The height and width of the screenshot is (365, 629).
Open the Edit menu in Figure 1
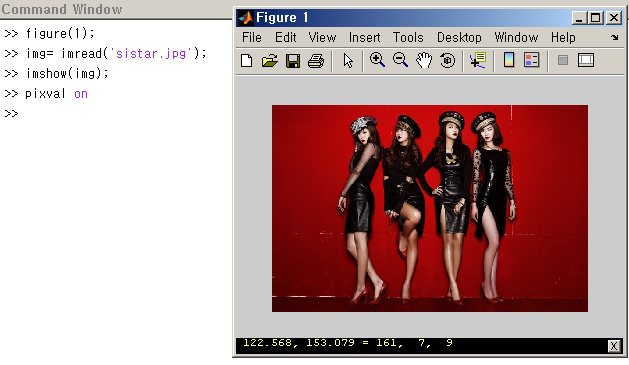(286, 37)
